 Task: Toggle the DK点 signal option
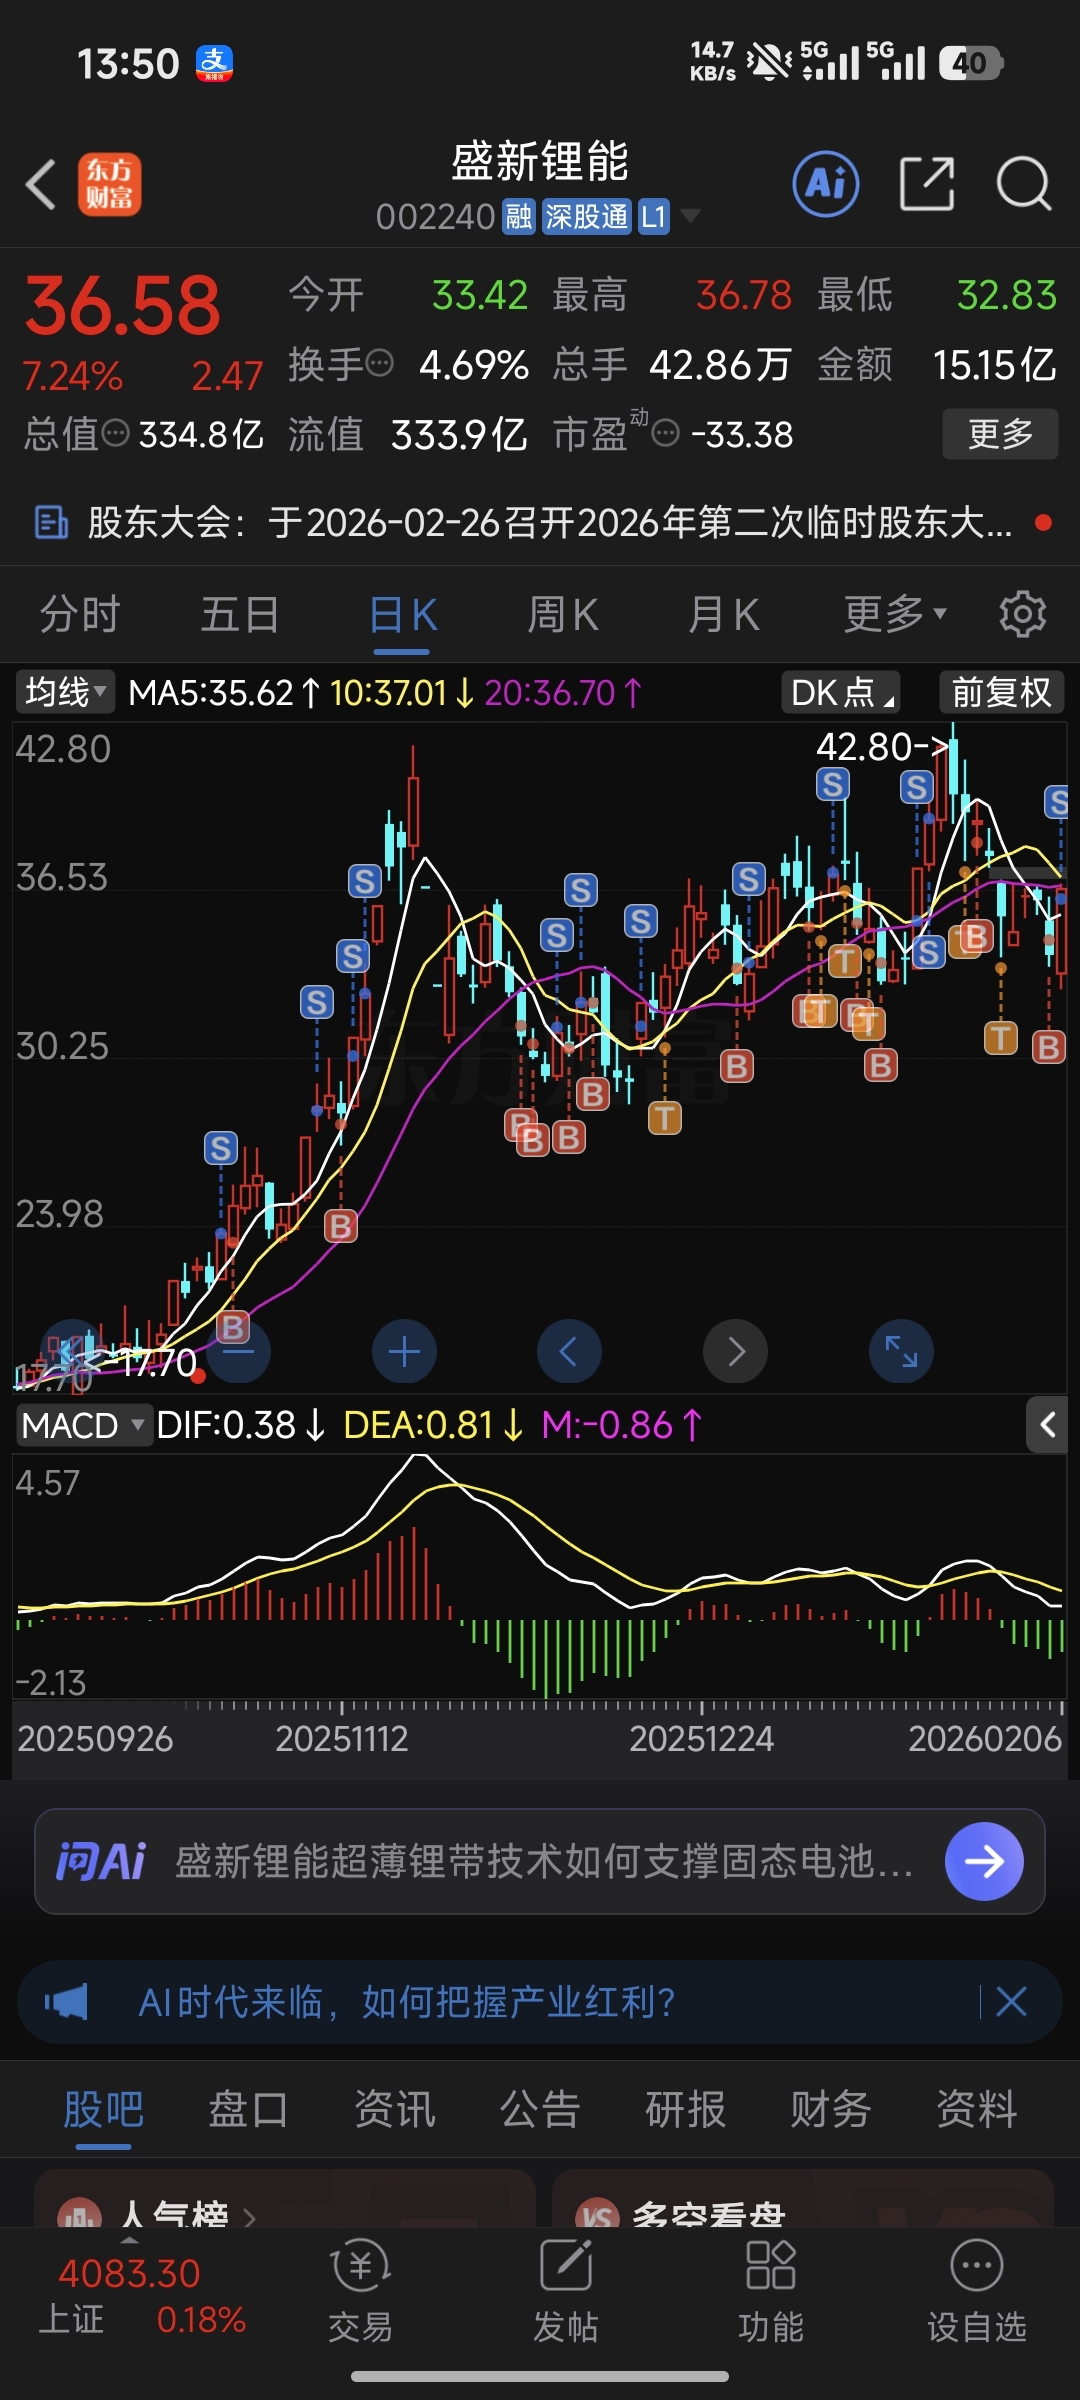click(840, 692)
